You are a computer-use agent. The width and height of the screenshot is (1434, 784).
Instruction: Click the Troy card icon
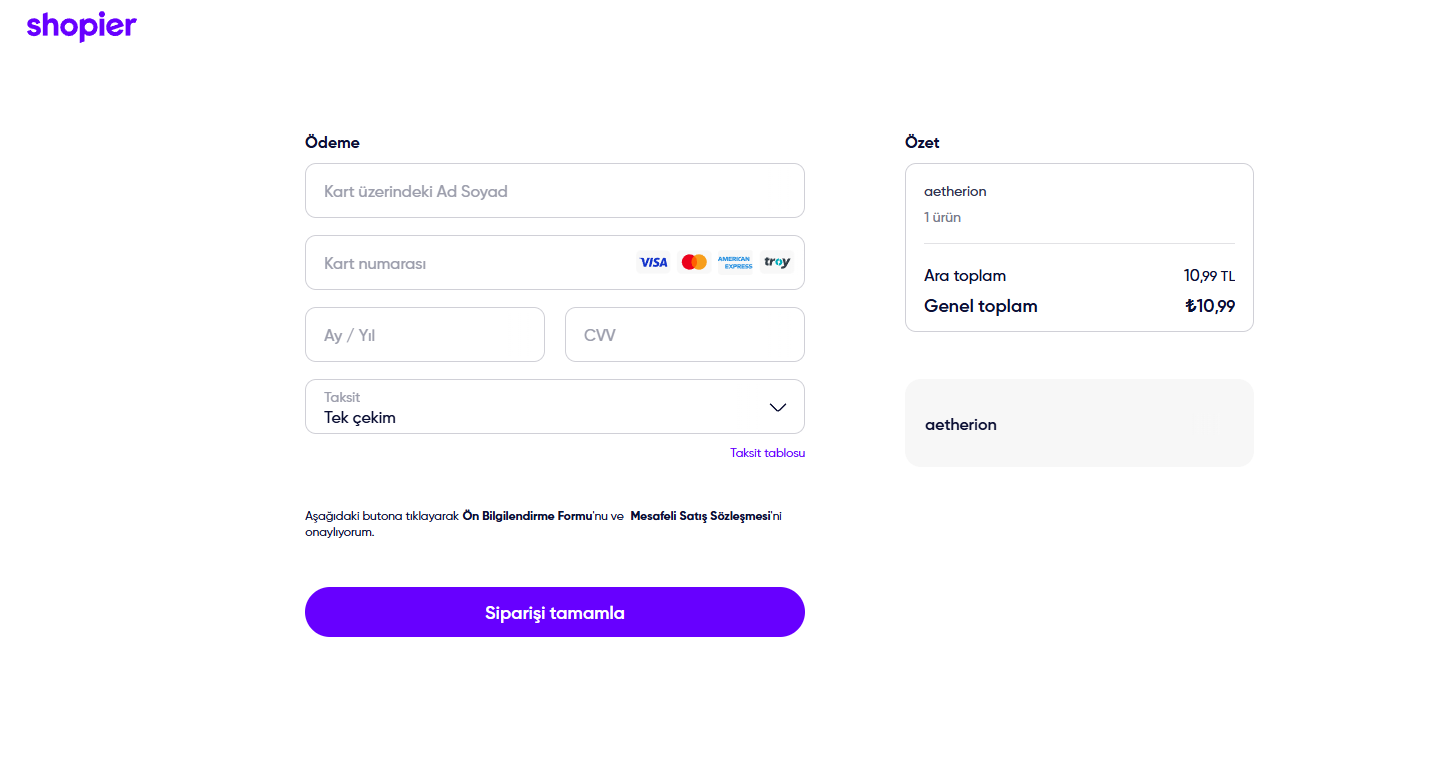point(777,262)
